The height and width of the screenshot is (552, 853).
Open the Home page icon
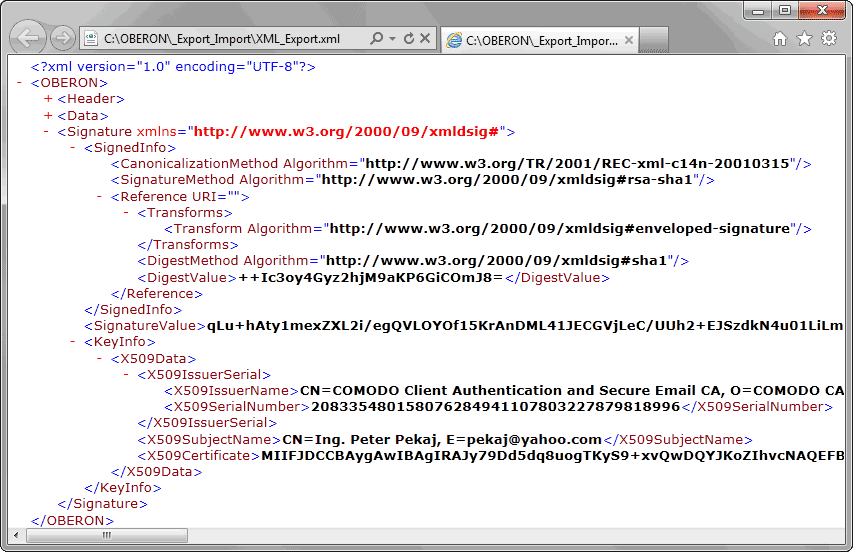[x=780, y=39]
